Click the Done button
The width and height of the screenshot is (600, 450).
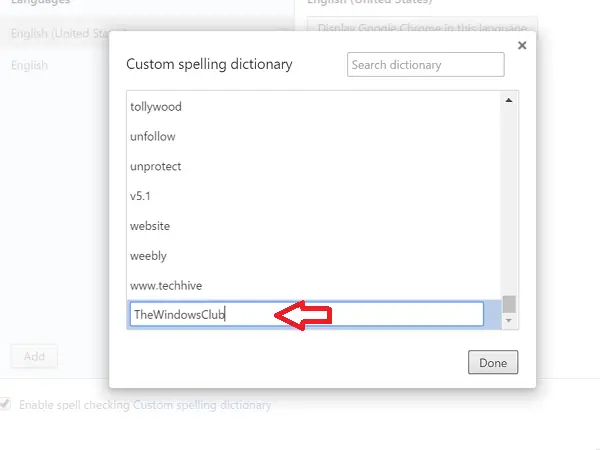493,362
